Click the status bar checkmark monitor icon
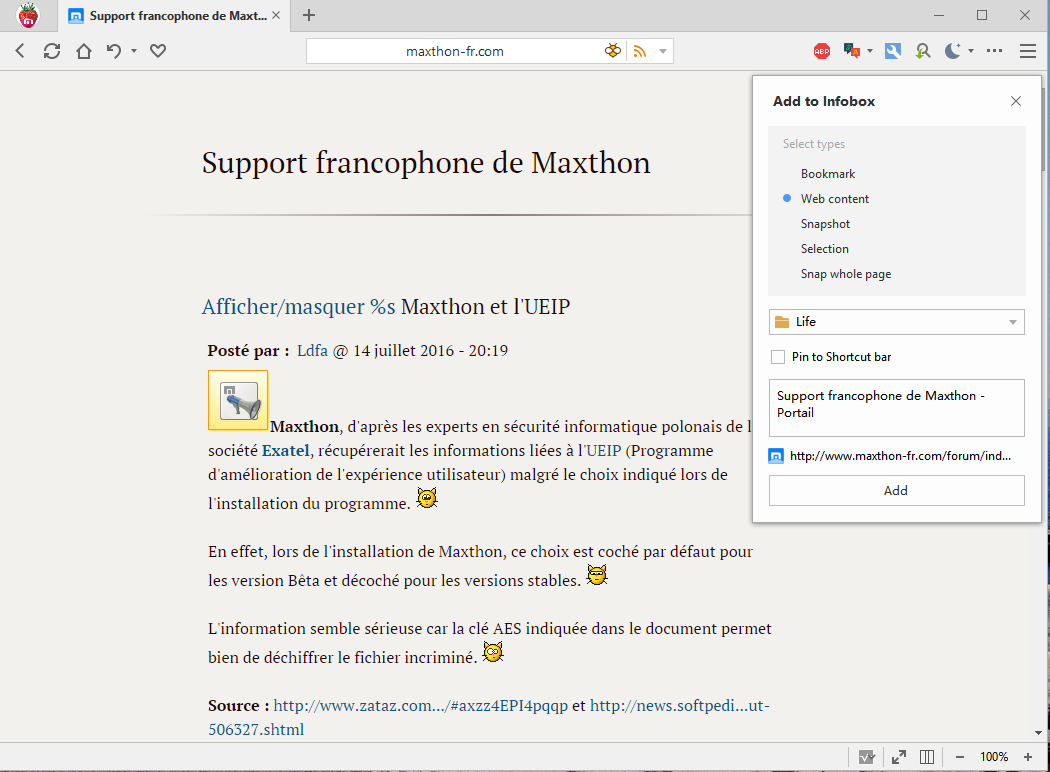This screenshot has width=1050, height=772. [867, 757]
